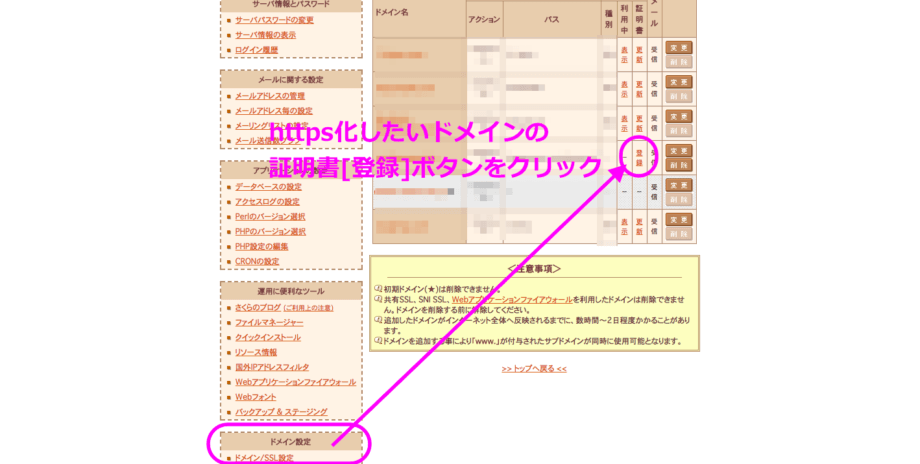Click >> トップへ戻る << link
Viewport: 920px width, 464px height.
[534, 369]
